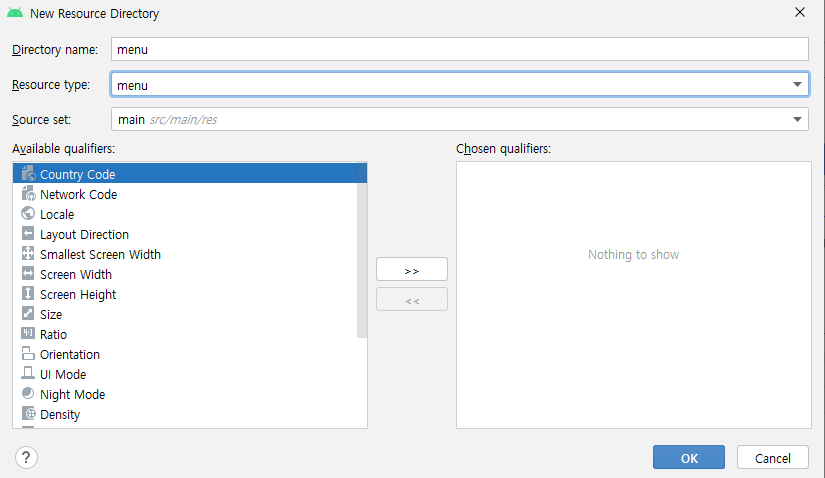Click the Screen Width icon

pos(28,273)
